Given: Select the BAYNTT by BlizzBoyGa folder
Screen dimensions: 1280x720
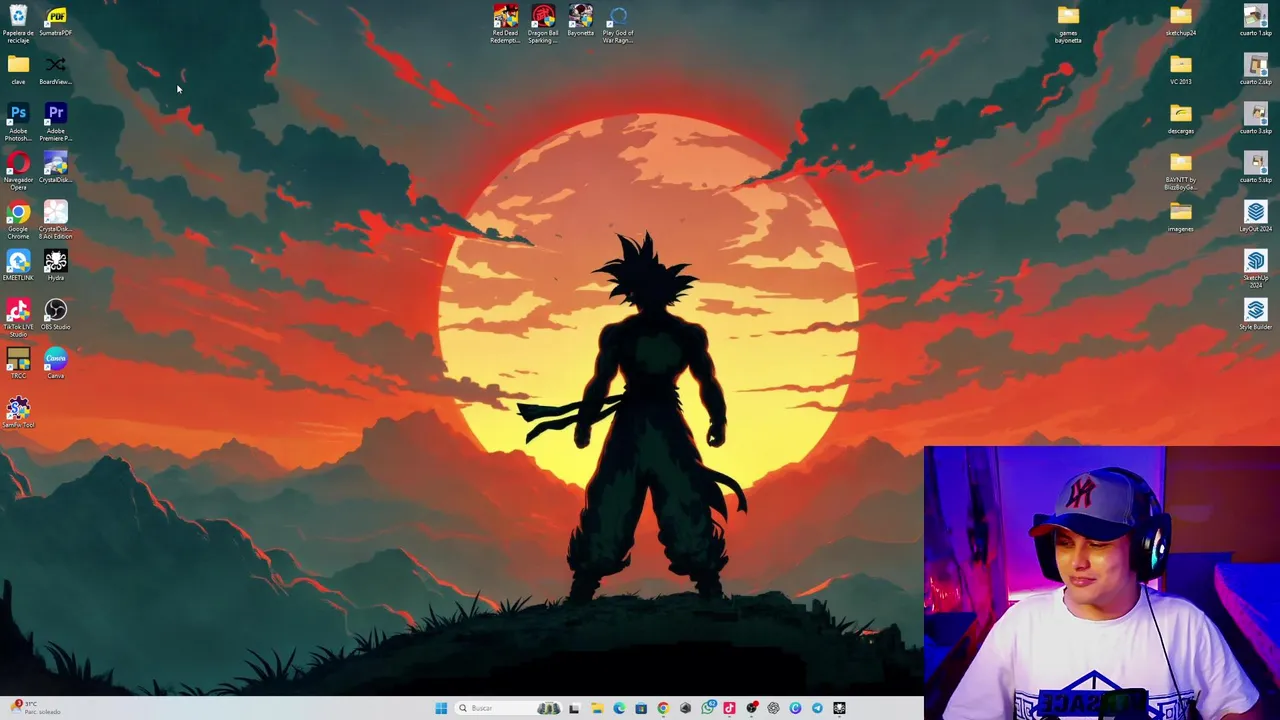Looking at the screenshot, I should (x=1181, y=171).
